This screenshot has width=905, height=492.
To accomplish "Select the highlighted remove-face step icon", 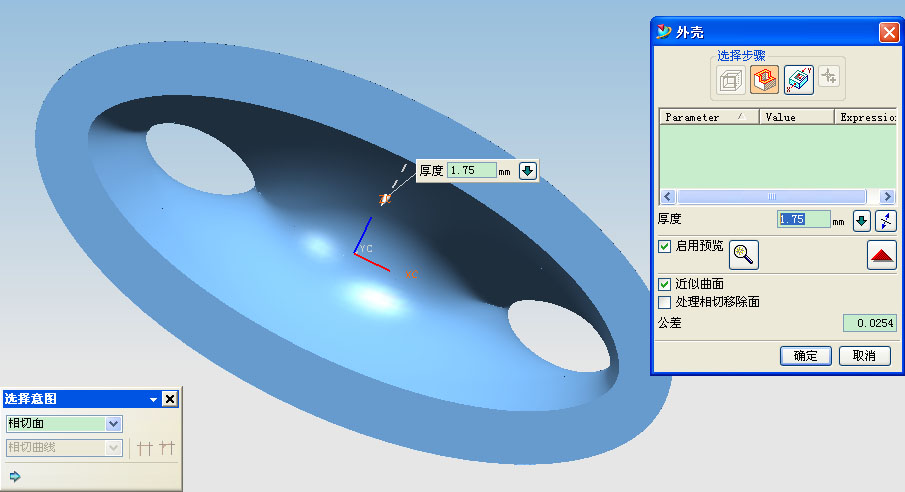I will point(764,80).
